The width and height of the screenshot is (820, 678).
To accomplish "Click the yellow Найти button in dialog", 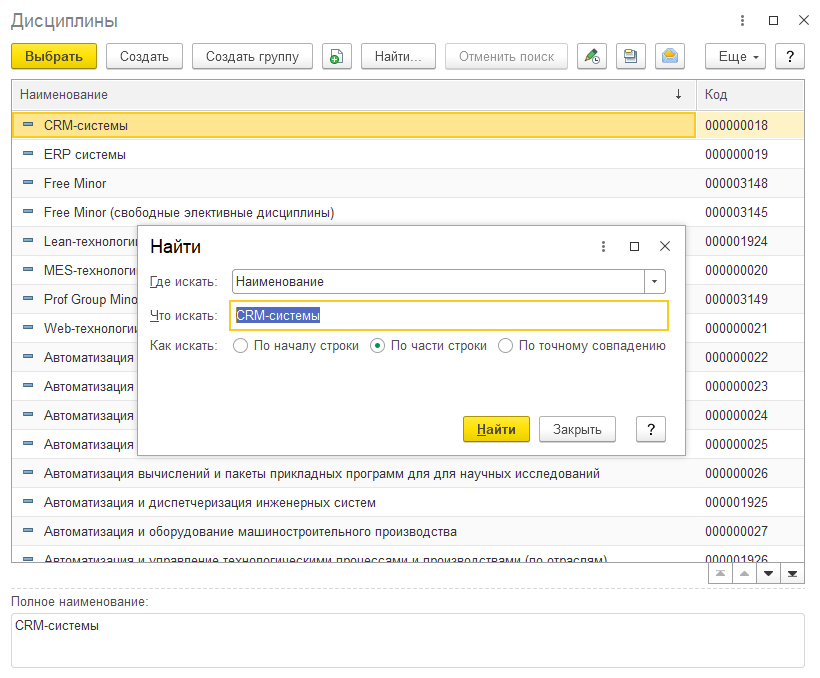I will pyautogui.click(x=496, y=430).
